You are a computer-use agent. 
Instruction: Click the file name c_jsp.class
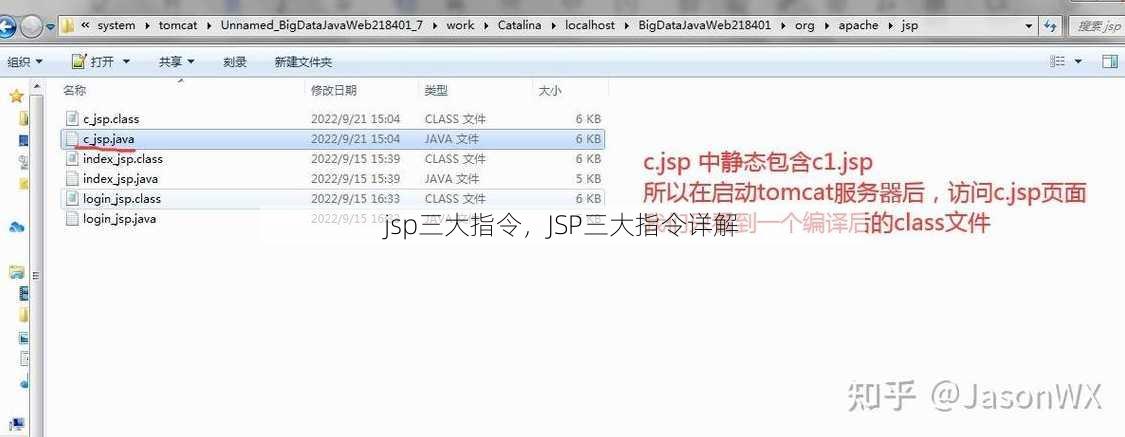(x=111, y=119)
